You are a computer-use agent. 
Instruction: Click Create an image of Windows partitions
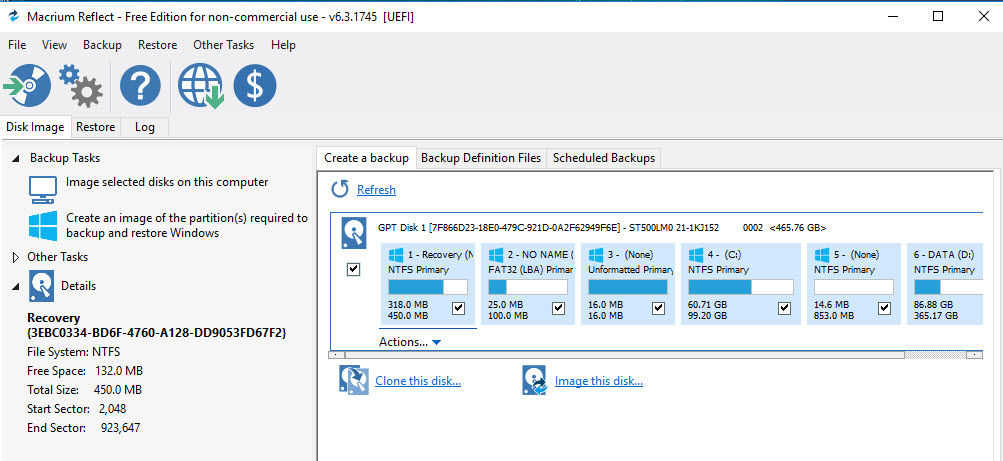(x=187, y=225)
